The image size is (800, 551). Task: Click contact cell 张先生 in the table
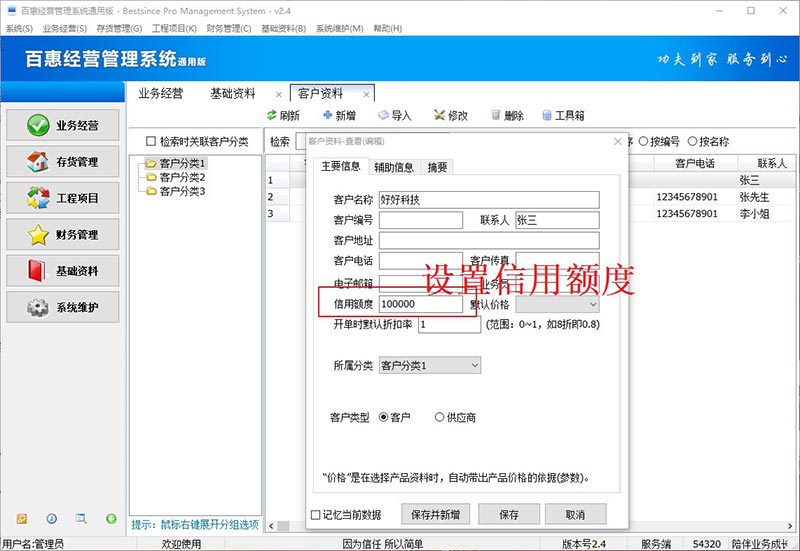coord(754,197)
